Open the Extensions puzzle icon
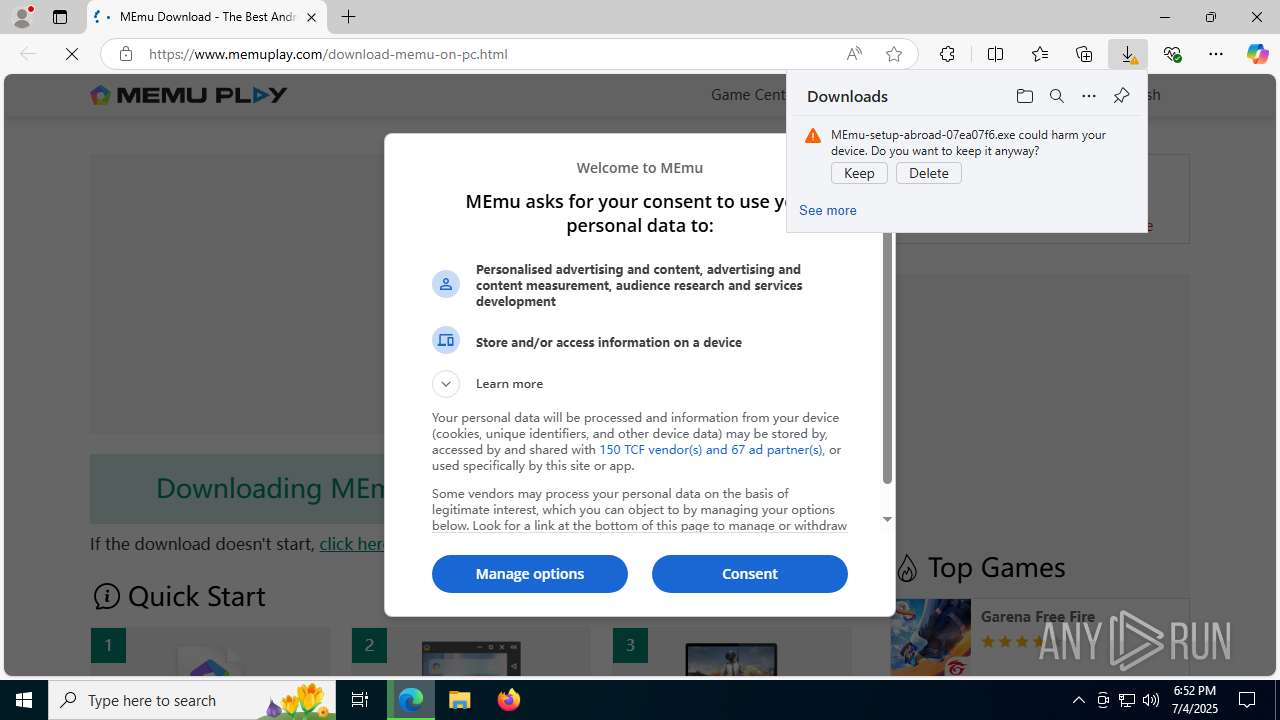Screen dimensions: 1280x720 947,54
